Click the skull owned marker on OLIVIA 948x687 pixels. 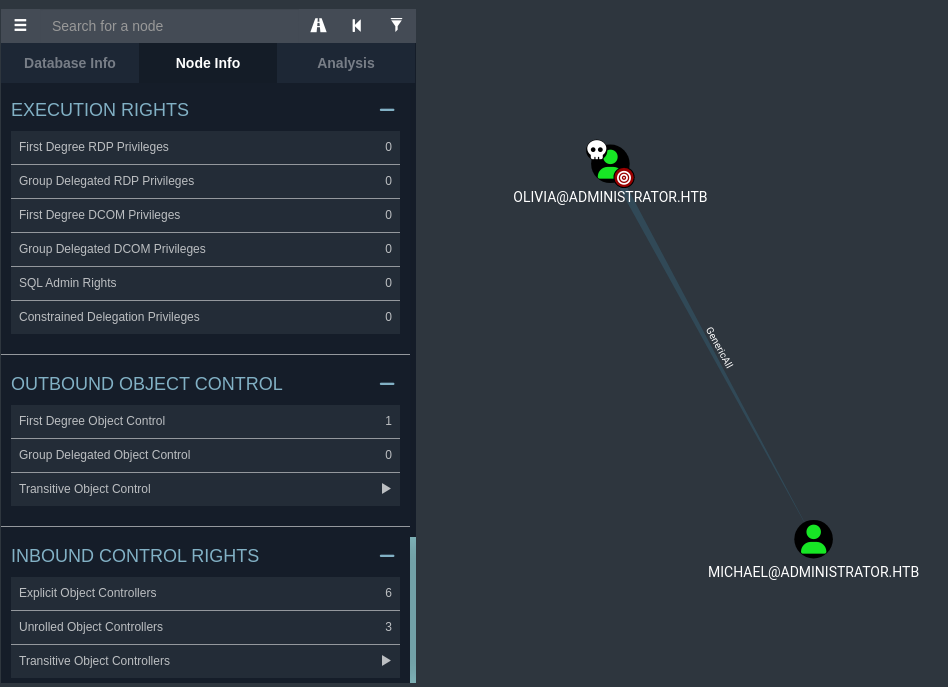(597, 151)
